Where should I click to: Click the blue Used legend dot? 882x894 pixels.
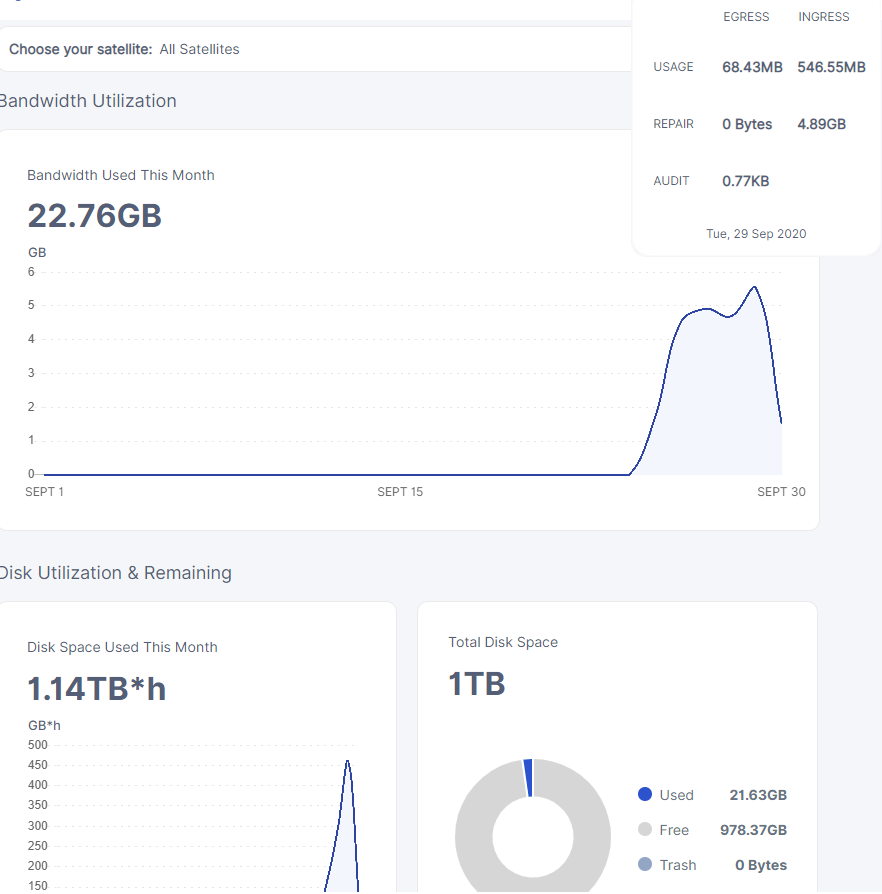(645, 795)
